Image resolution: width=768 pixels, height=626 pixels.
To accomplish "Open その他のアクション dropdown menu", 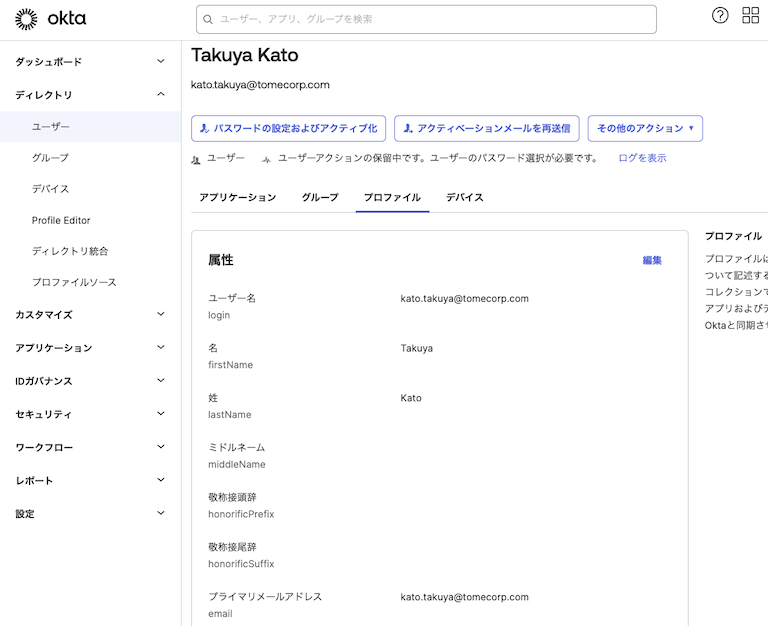I will click(x=645, y=128).
